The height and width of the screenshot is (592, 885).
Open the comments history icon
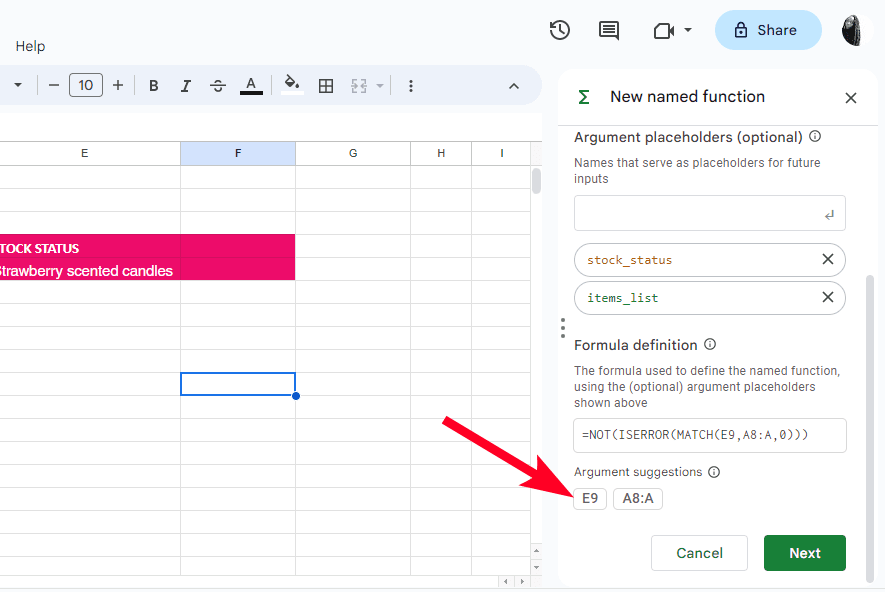[x=608, y=30]
